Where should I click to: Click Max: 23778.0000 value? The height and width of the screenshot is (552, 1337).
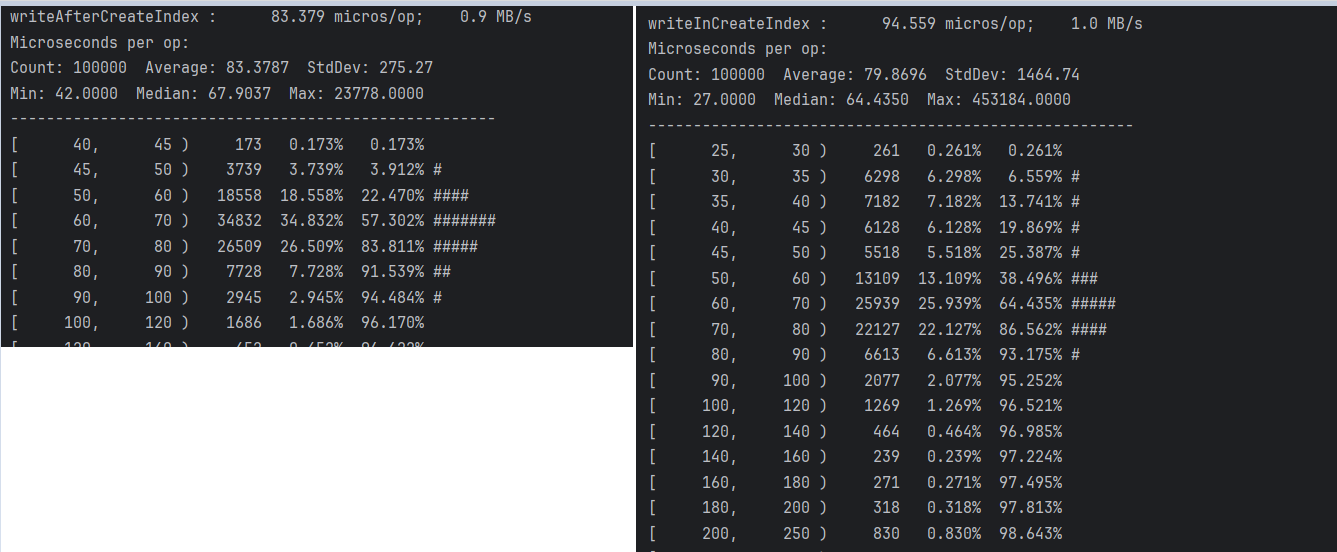[356, 94]
